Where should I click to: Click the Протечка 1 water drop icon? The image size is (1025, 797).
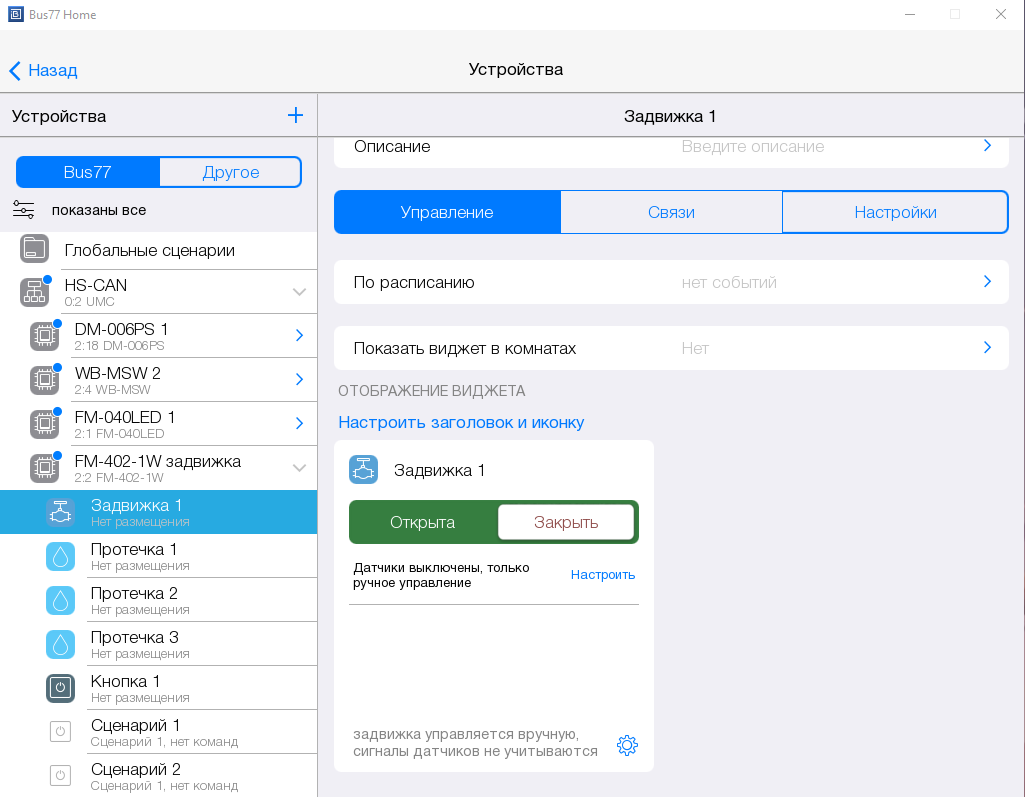click(61, 556)
